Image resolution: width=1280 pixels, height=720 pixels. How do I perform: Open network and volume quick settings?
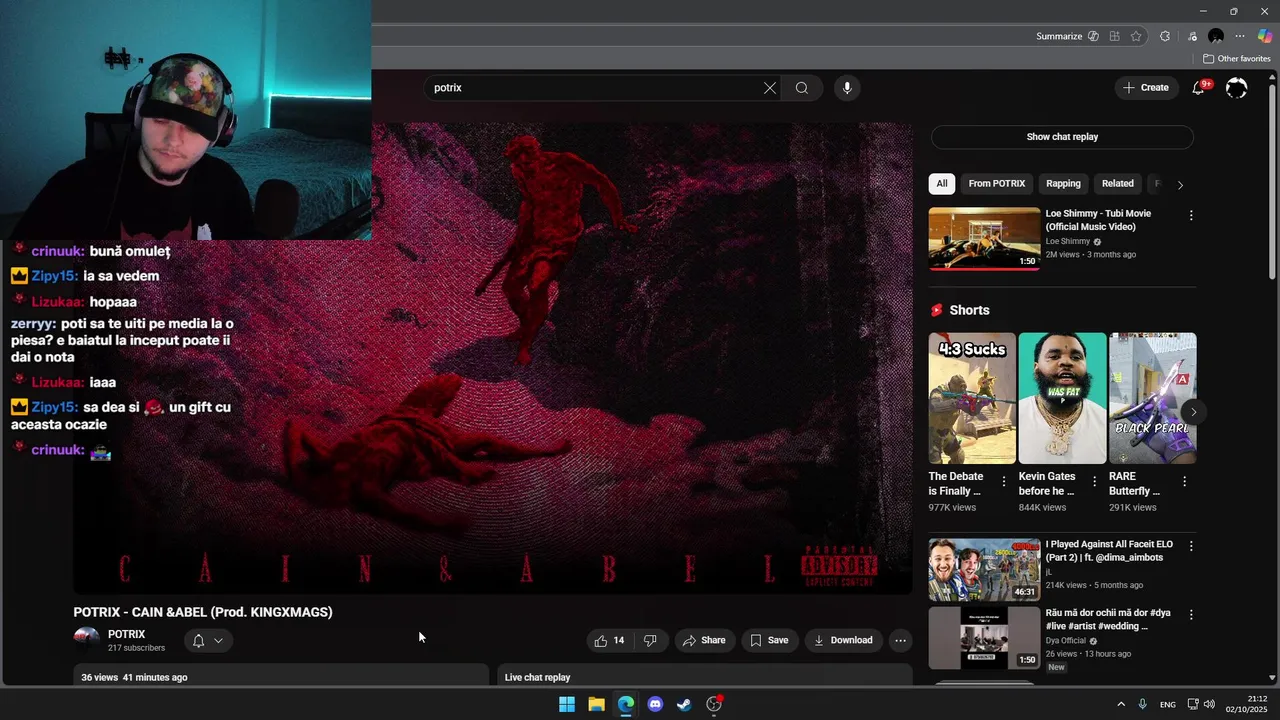tap(1201, 704)
